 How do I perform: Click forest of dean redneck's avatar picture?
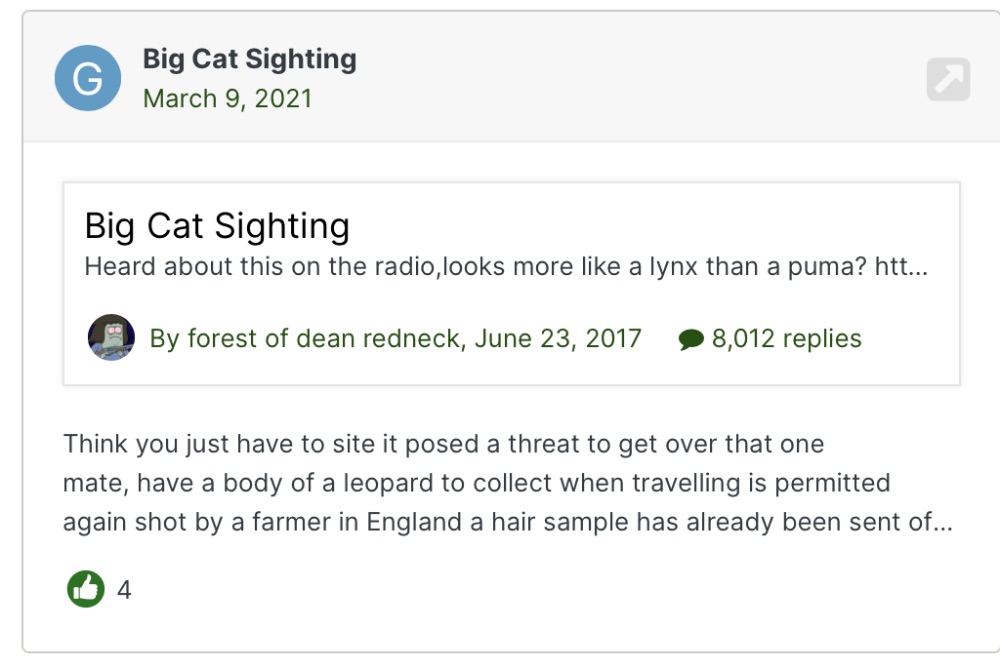pos(111,338)
